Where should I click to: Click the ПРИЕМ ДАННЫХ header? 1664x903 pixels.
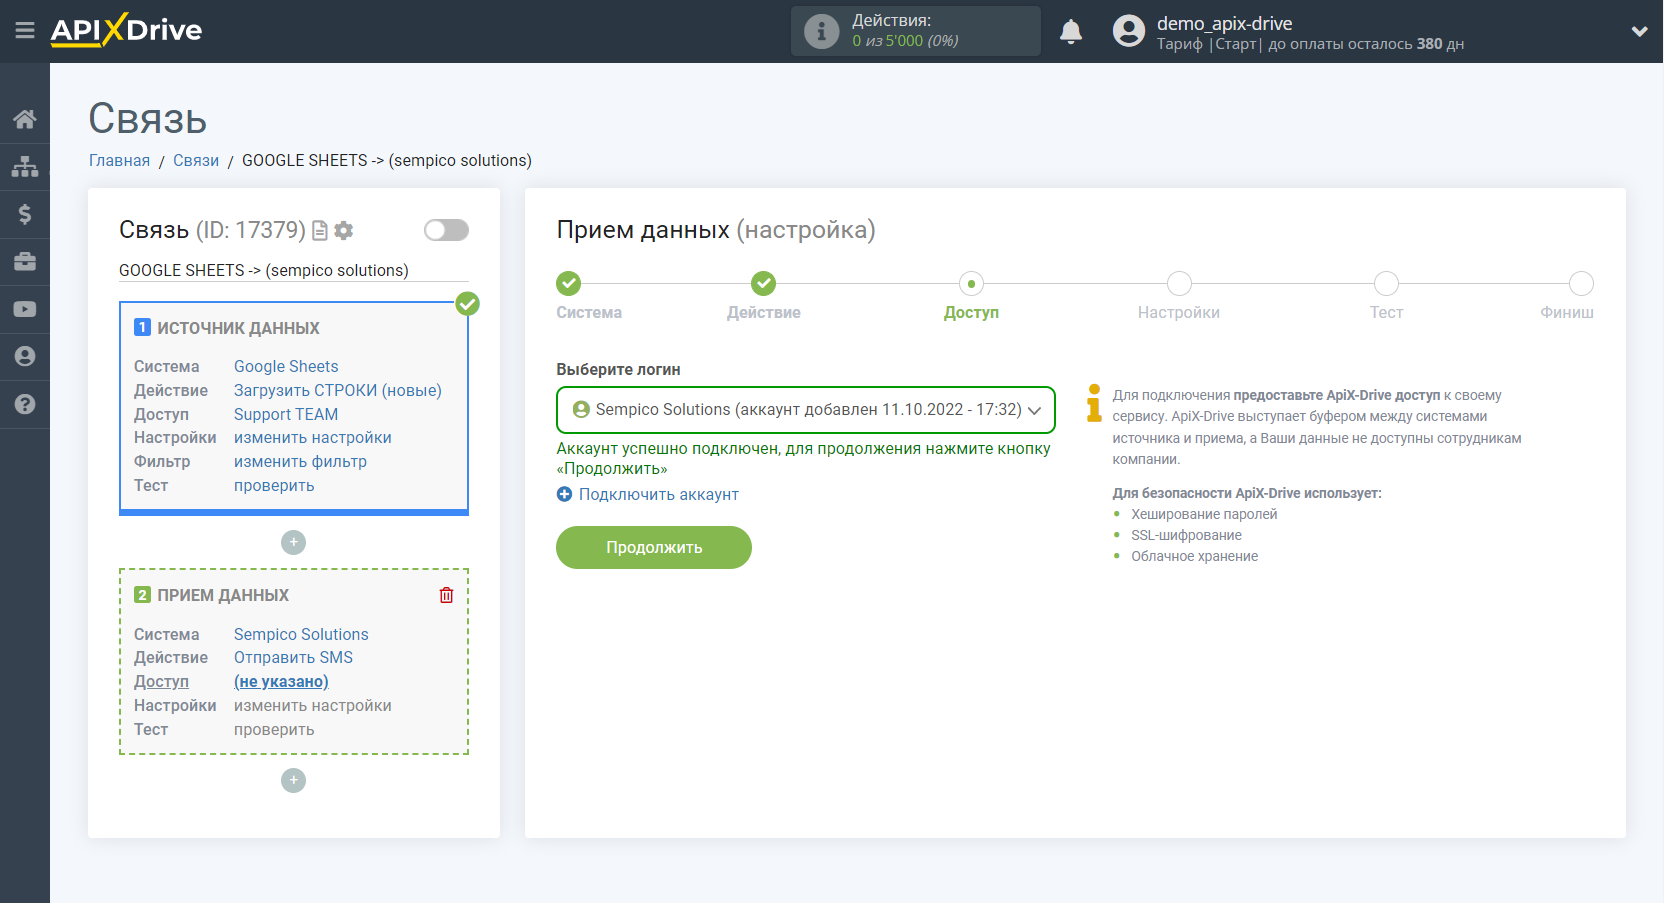point(223,596)
